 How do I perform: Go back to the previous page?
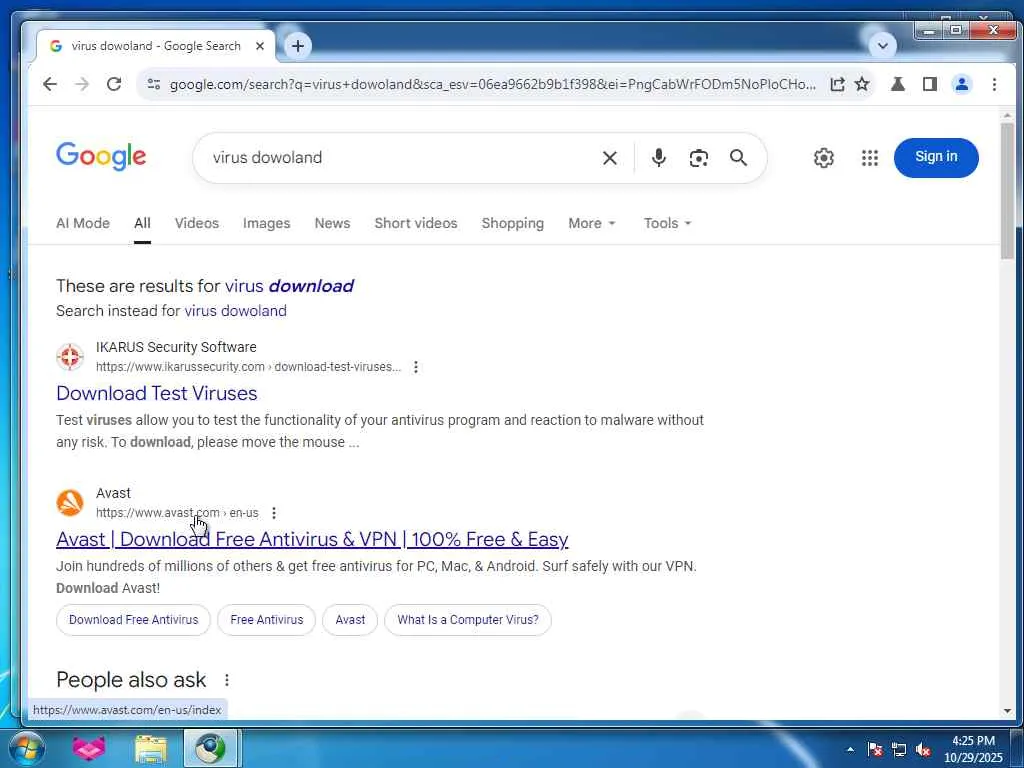50,84
